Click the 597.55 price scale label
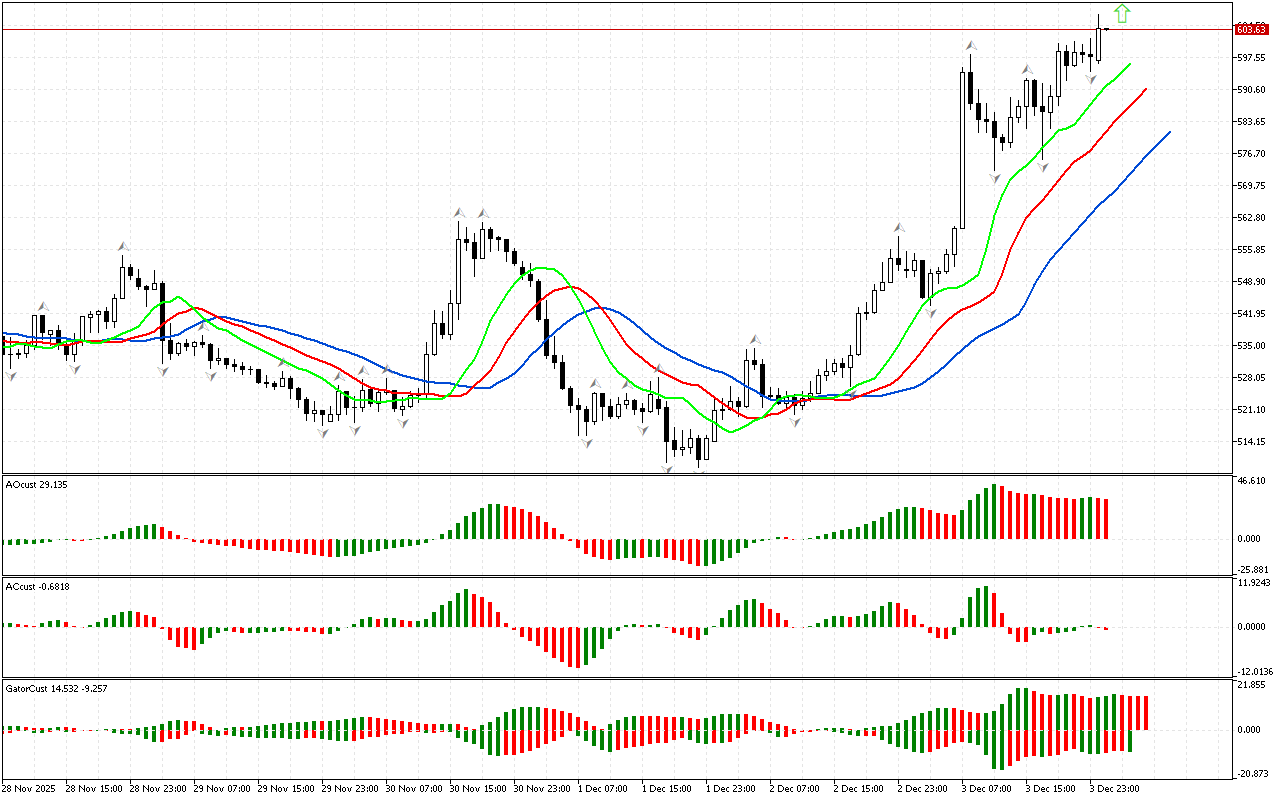The image size is (1280, 800). pos(1251,58)
